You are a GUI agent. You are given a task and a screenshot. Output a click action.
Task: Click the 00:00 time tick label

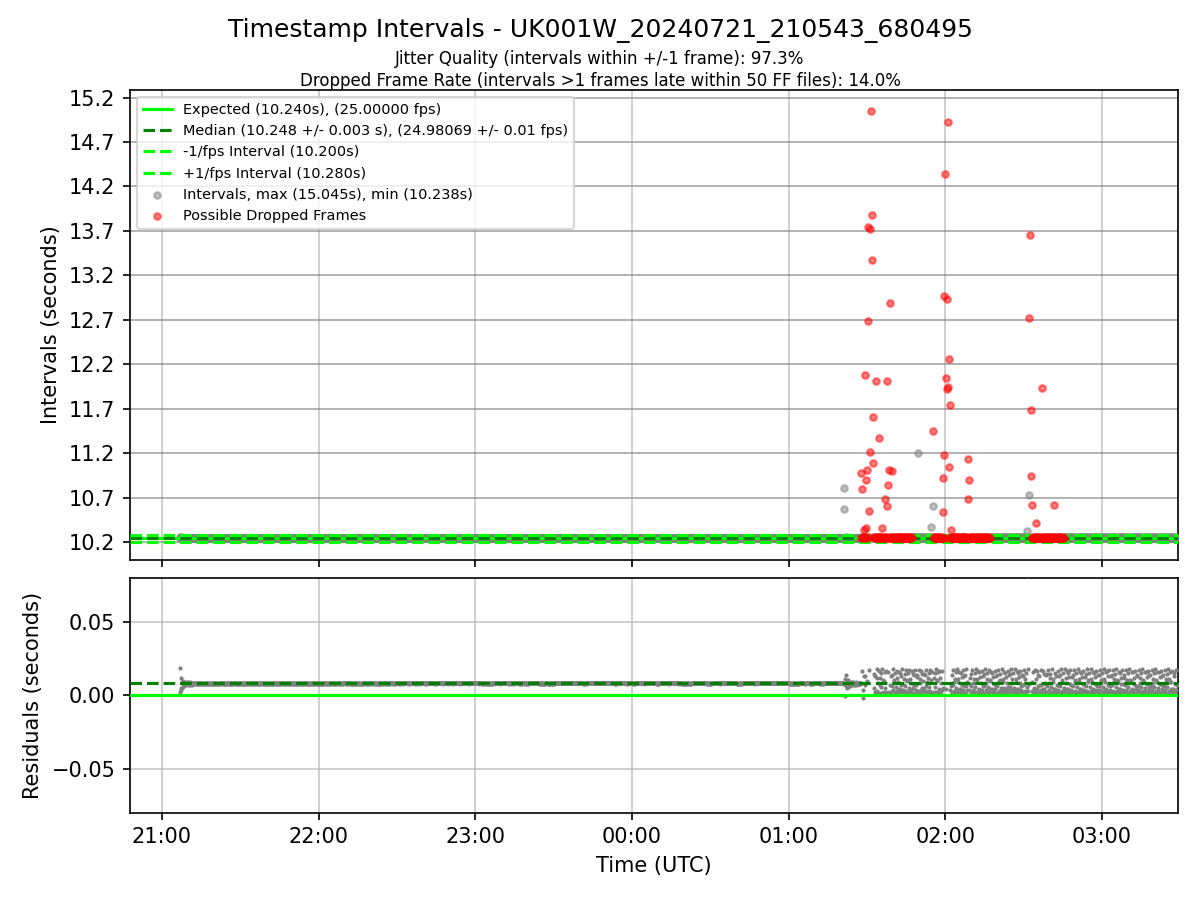pos(632,836)
